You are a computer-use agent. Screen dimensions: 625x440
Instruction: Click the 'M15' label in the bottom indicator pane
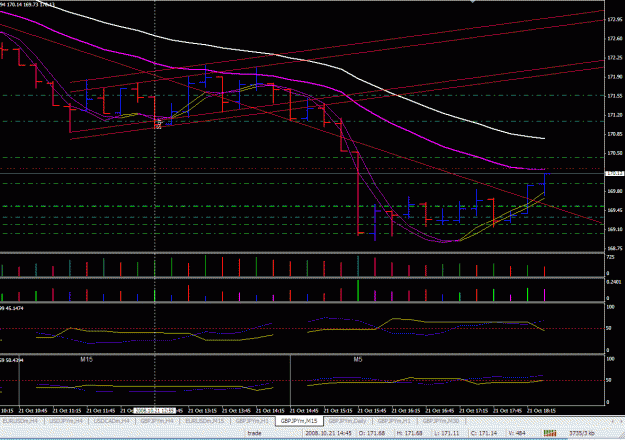(86, 359)
